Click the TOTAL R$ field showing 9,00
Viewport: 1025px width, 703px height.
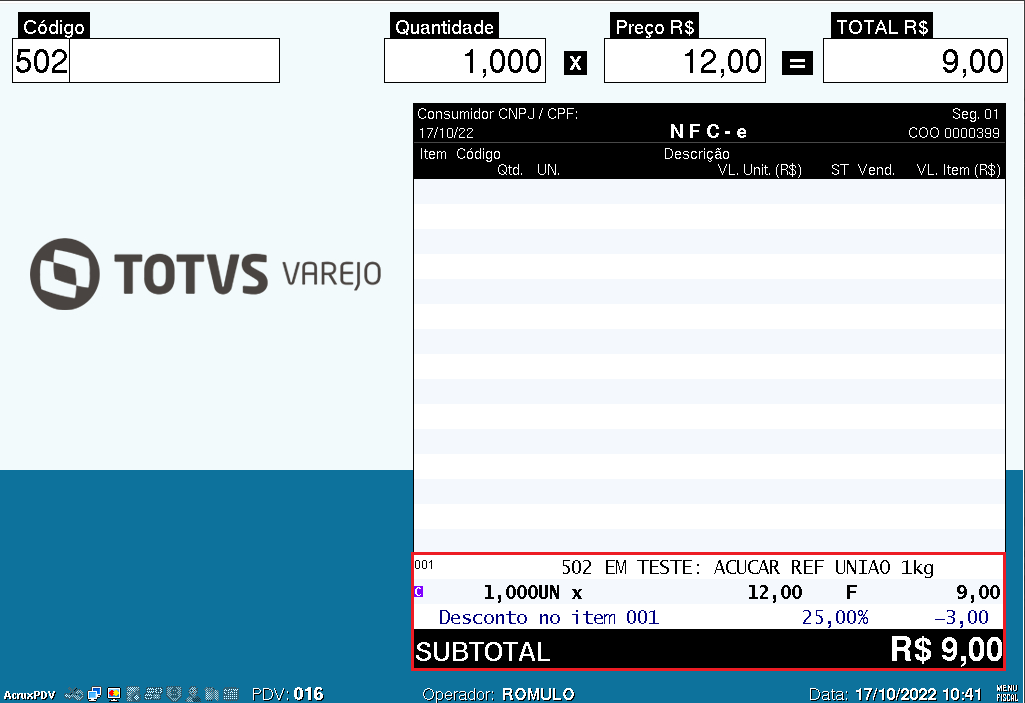coord(915,60)
